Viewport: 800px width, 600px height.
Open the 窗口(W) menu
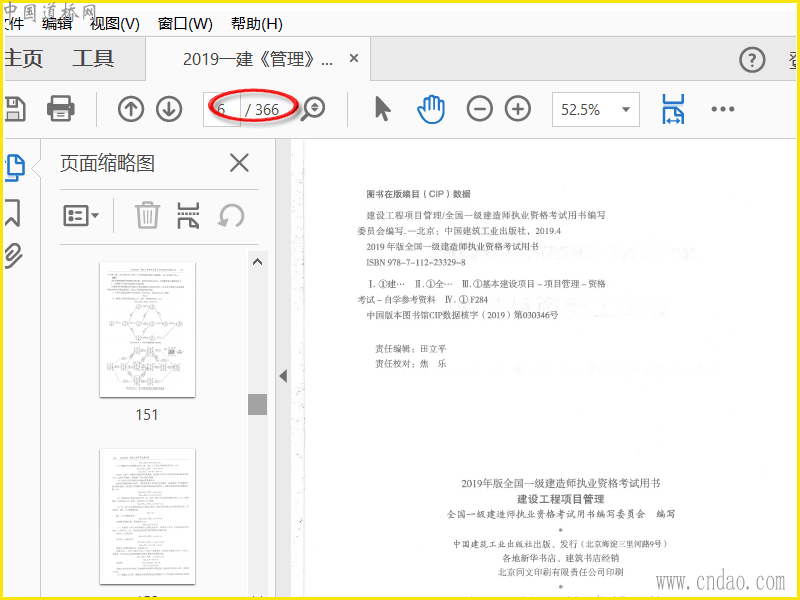[x=185, y=23]
